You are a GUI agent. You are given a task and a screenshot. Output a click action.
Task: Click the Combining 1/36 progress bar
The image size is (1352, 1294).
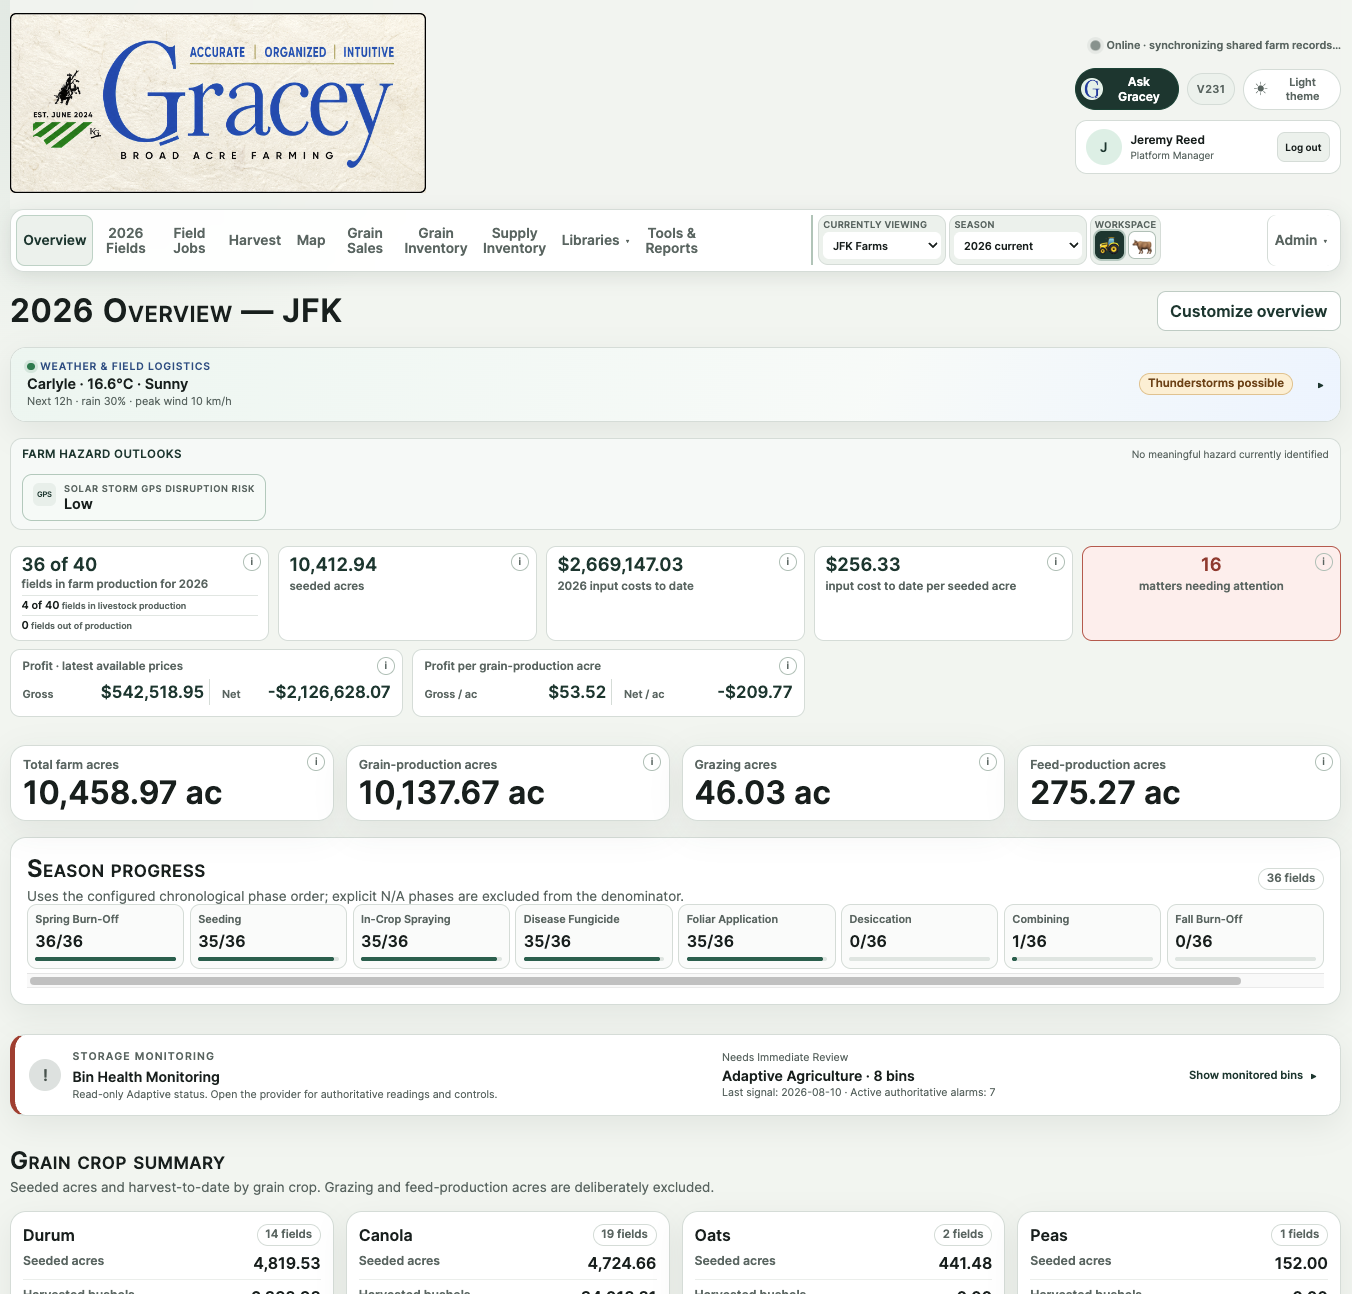click(x=1082, y=959)
